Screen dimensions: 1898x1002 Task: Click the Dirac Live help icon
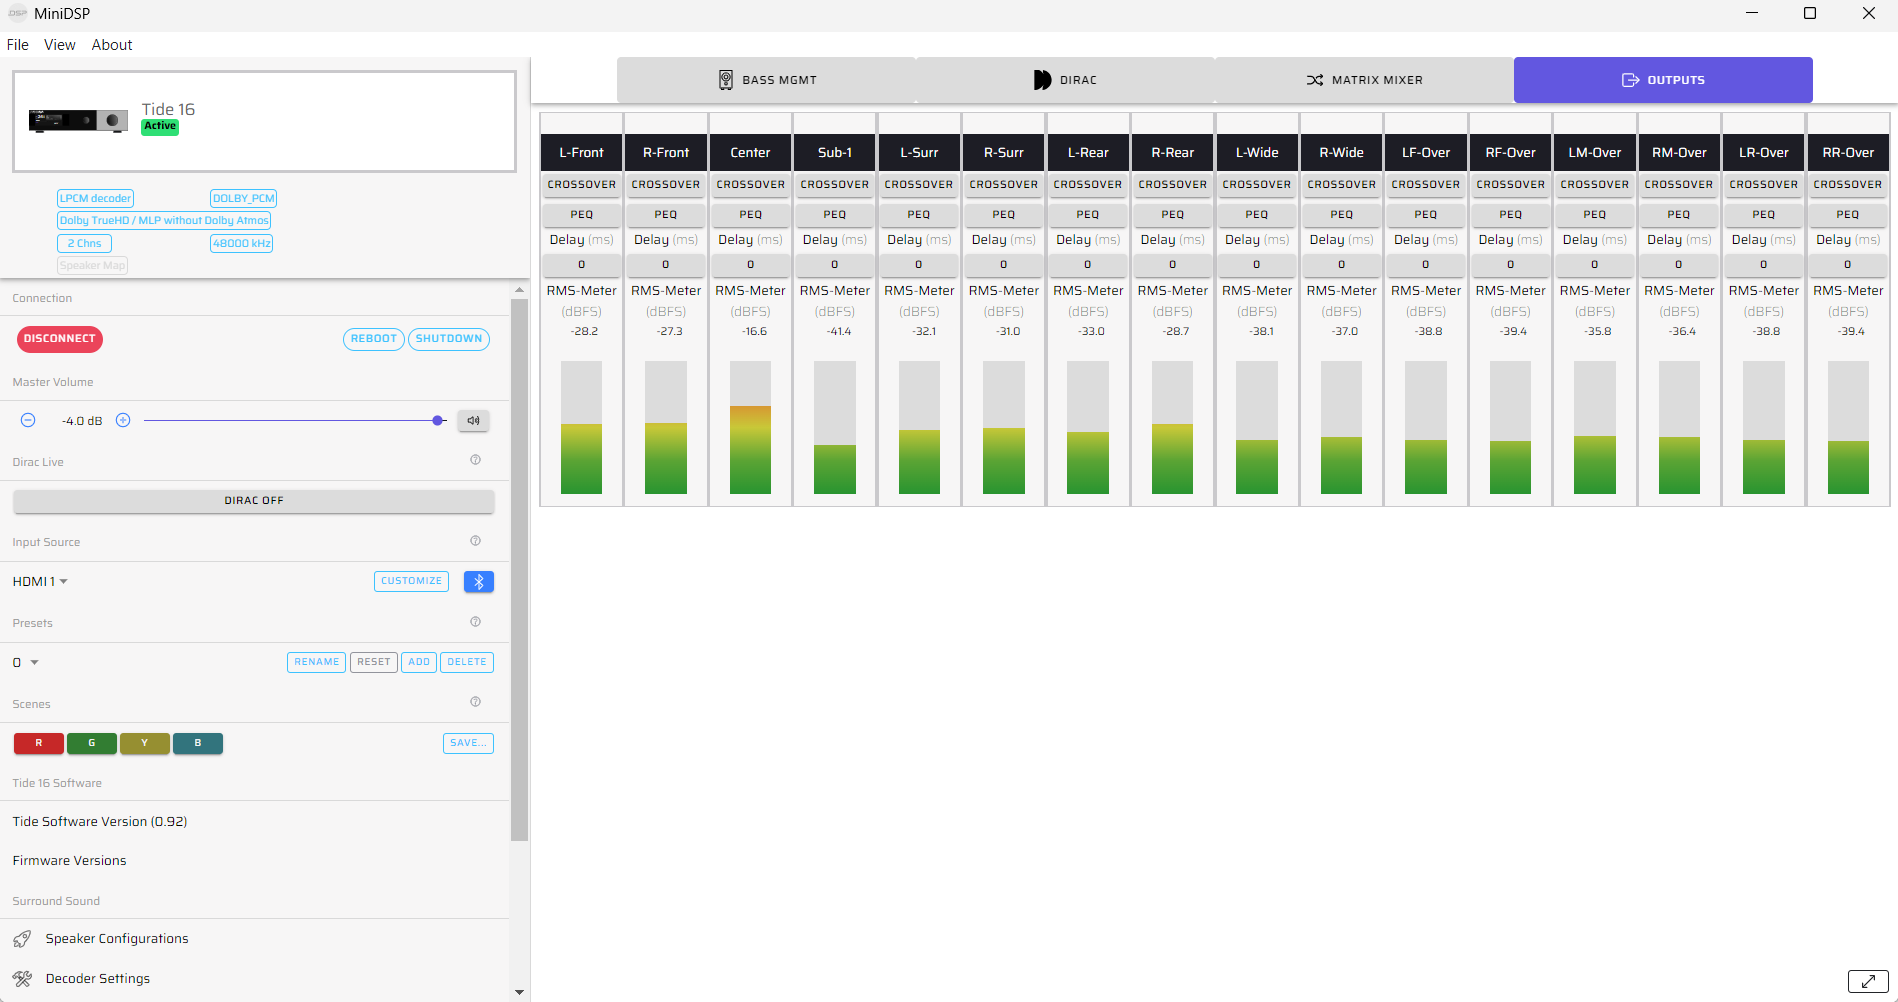[475, 460]
